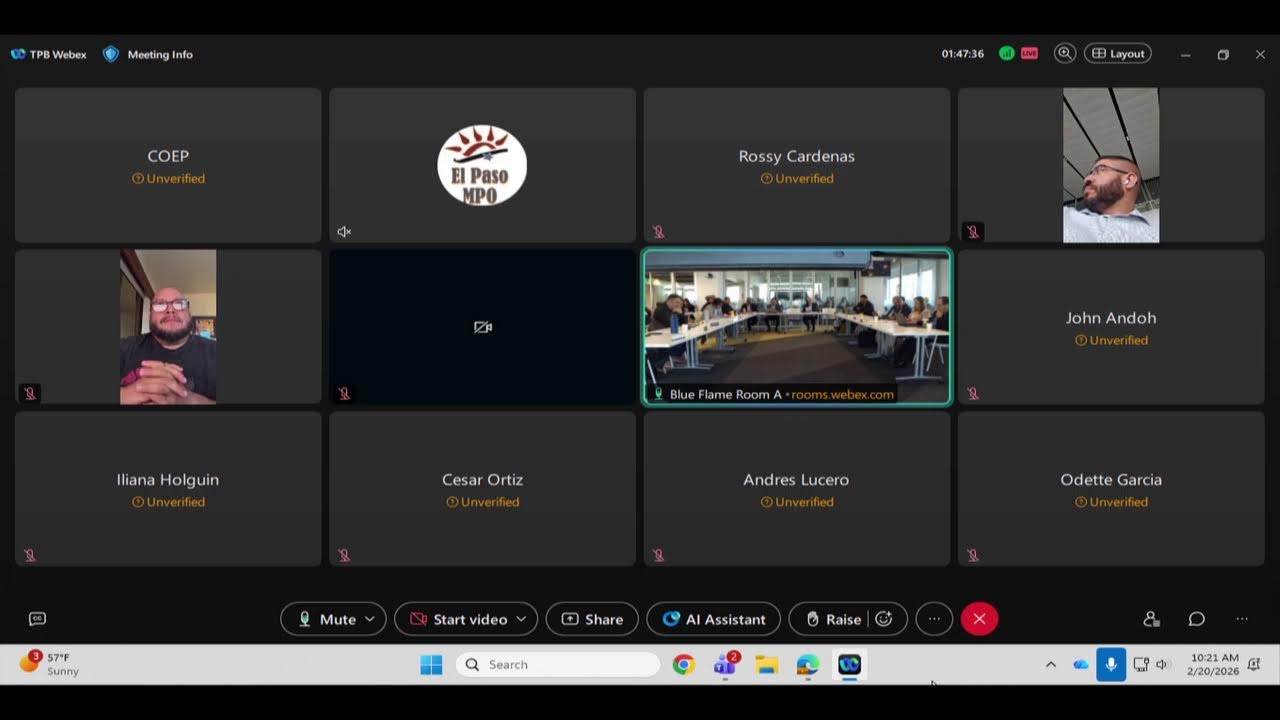1280x720 pixels.
Task: Check the green connection quality icon
Action: (1006, 54)
